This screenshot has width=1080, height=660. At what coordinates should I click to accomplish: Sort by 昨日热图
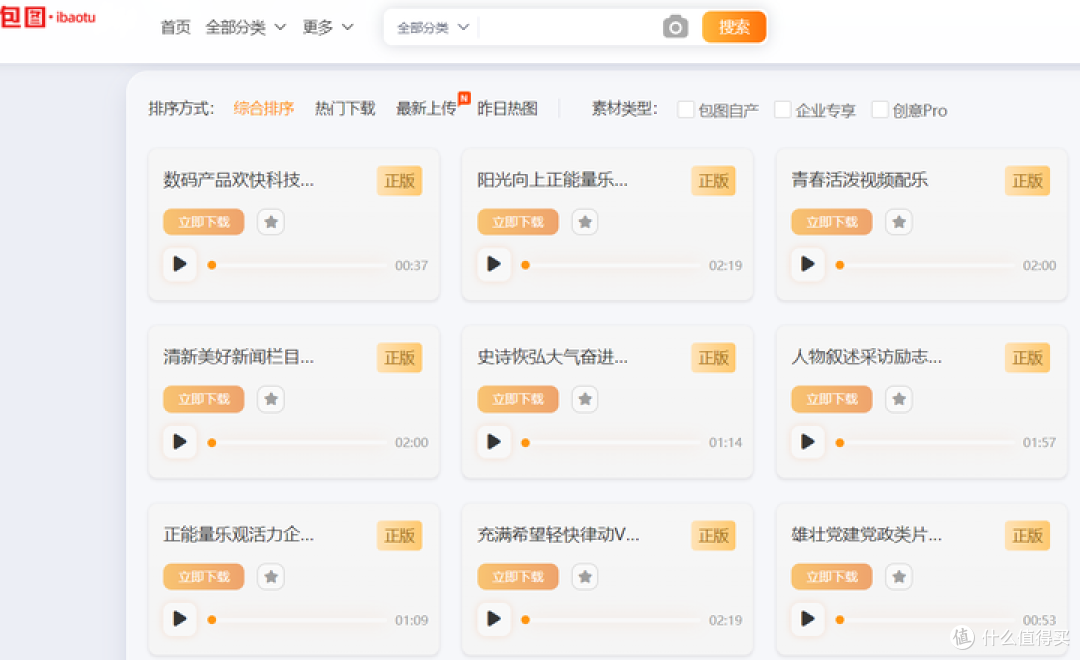click(508, 108)
